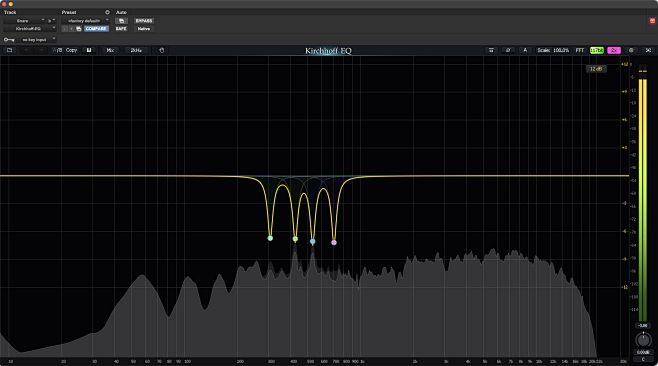Select next preset plus button
This screenshot has height=366, width=658.
pyautogui.click(x=71, y=29)
